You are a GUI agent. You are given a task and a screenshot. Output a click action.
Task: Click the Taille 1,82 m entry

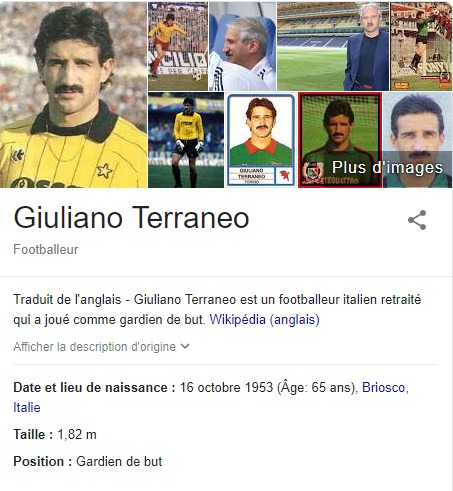point(55,435)
